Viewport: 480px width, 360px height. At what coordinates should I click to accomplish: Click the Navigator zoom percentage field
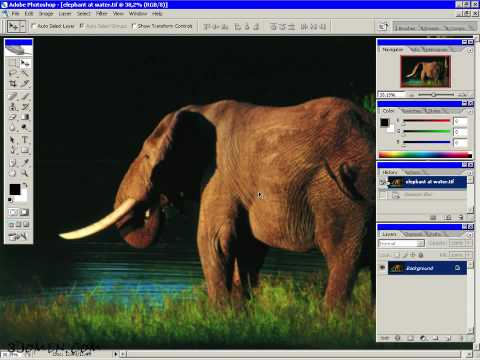(390, 95)
